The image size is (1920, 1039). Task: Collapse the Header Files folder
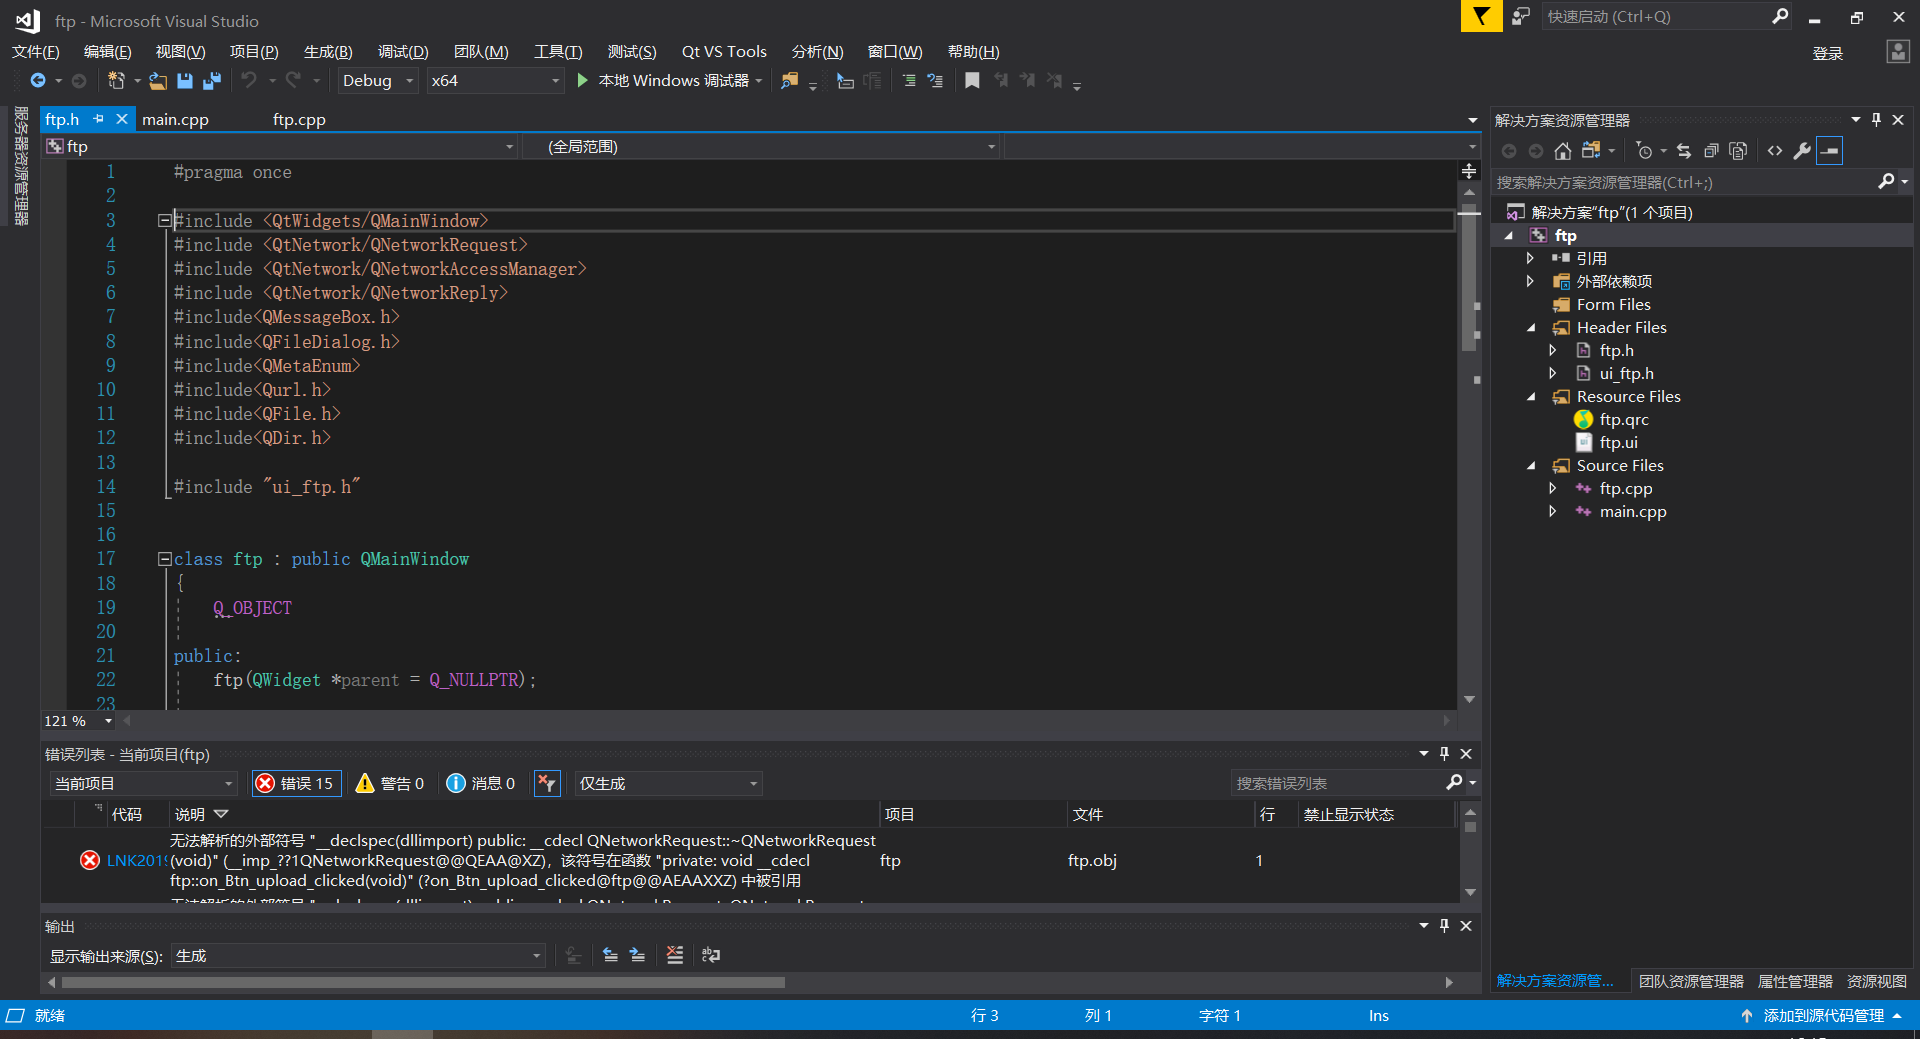point(1531,328)
